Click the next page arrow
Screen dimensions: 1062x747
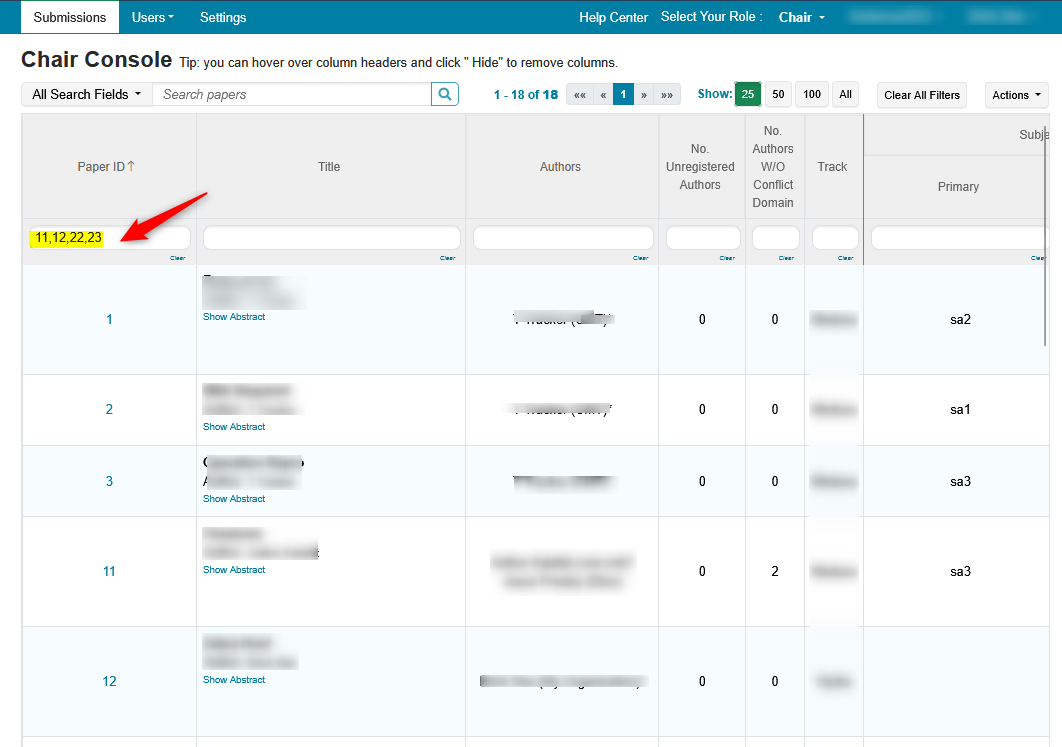tap(644, 95)
